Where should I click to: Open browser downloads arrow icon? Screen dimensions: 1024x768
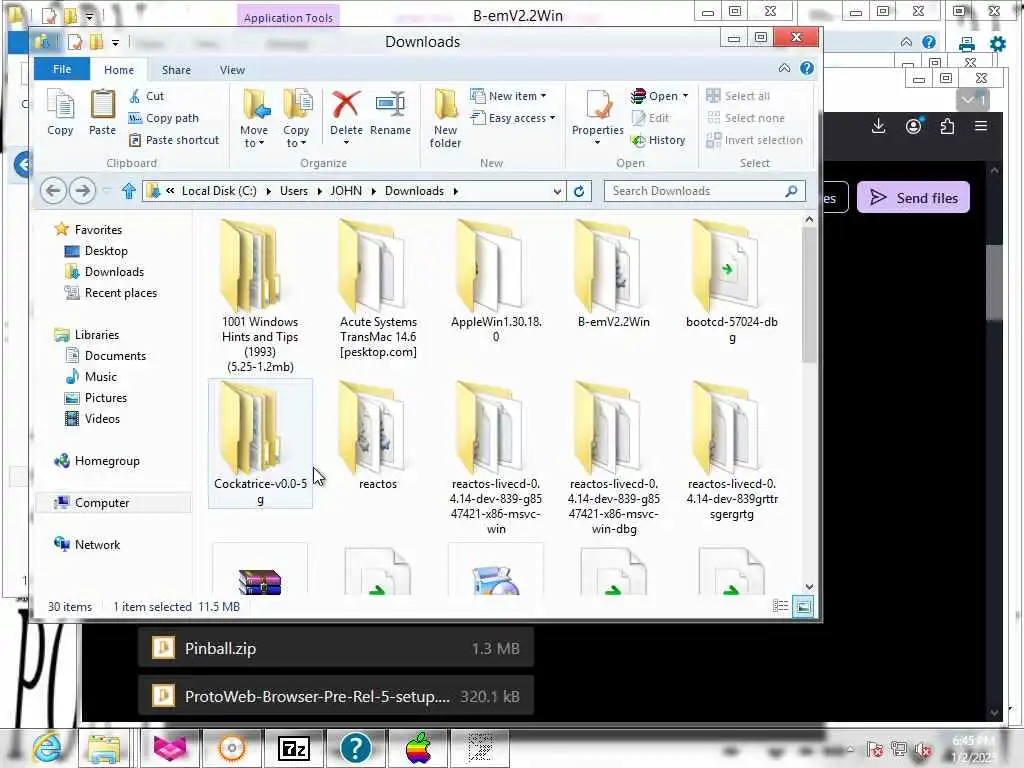coord(878,126)
